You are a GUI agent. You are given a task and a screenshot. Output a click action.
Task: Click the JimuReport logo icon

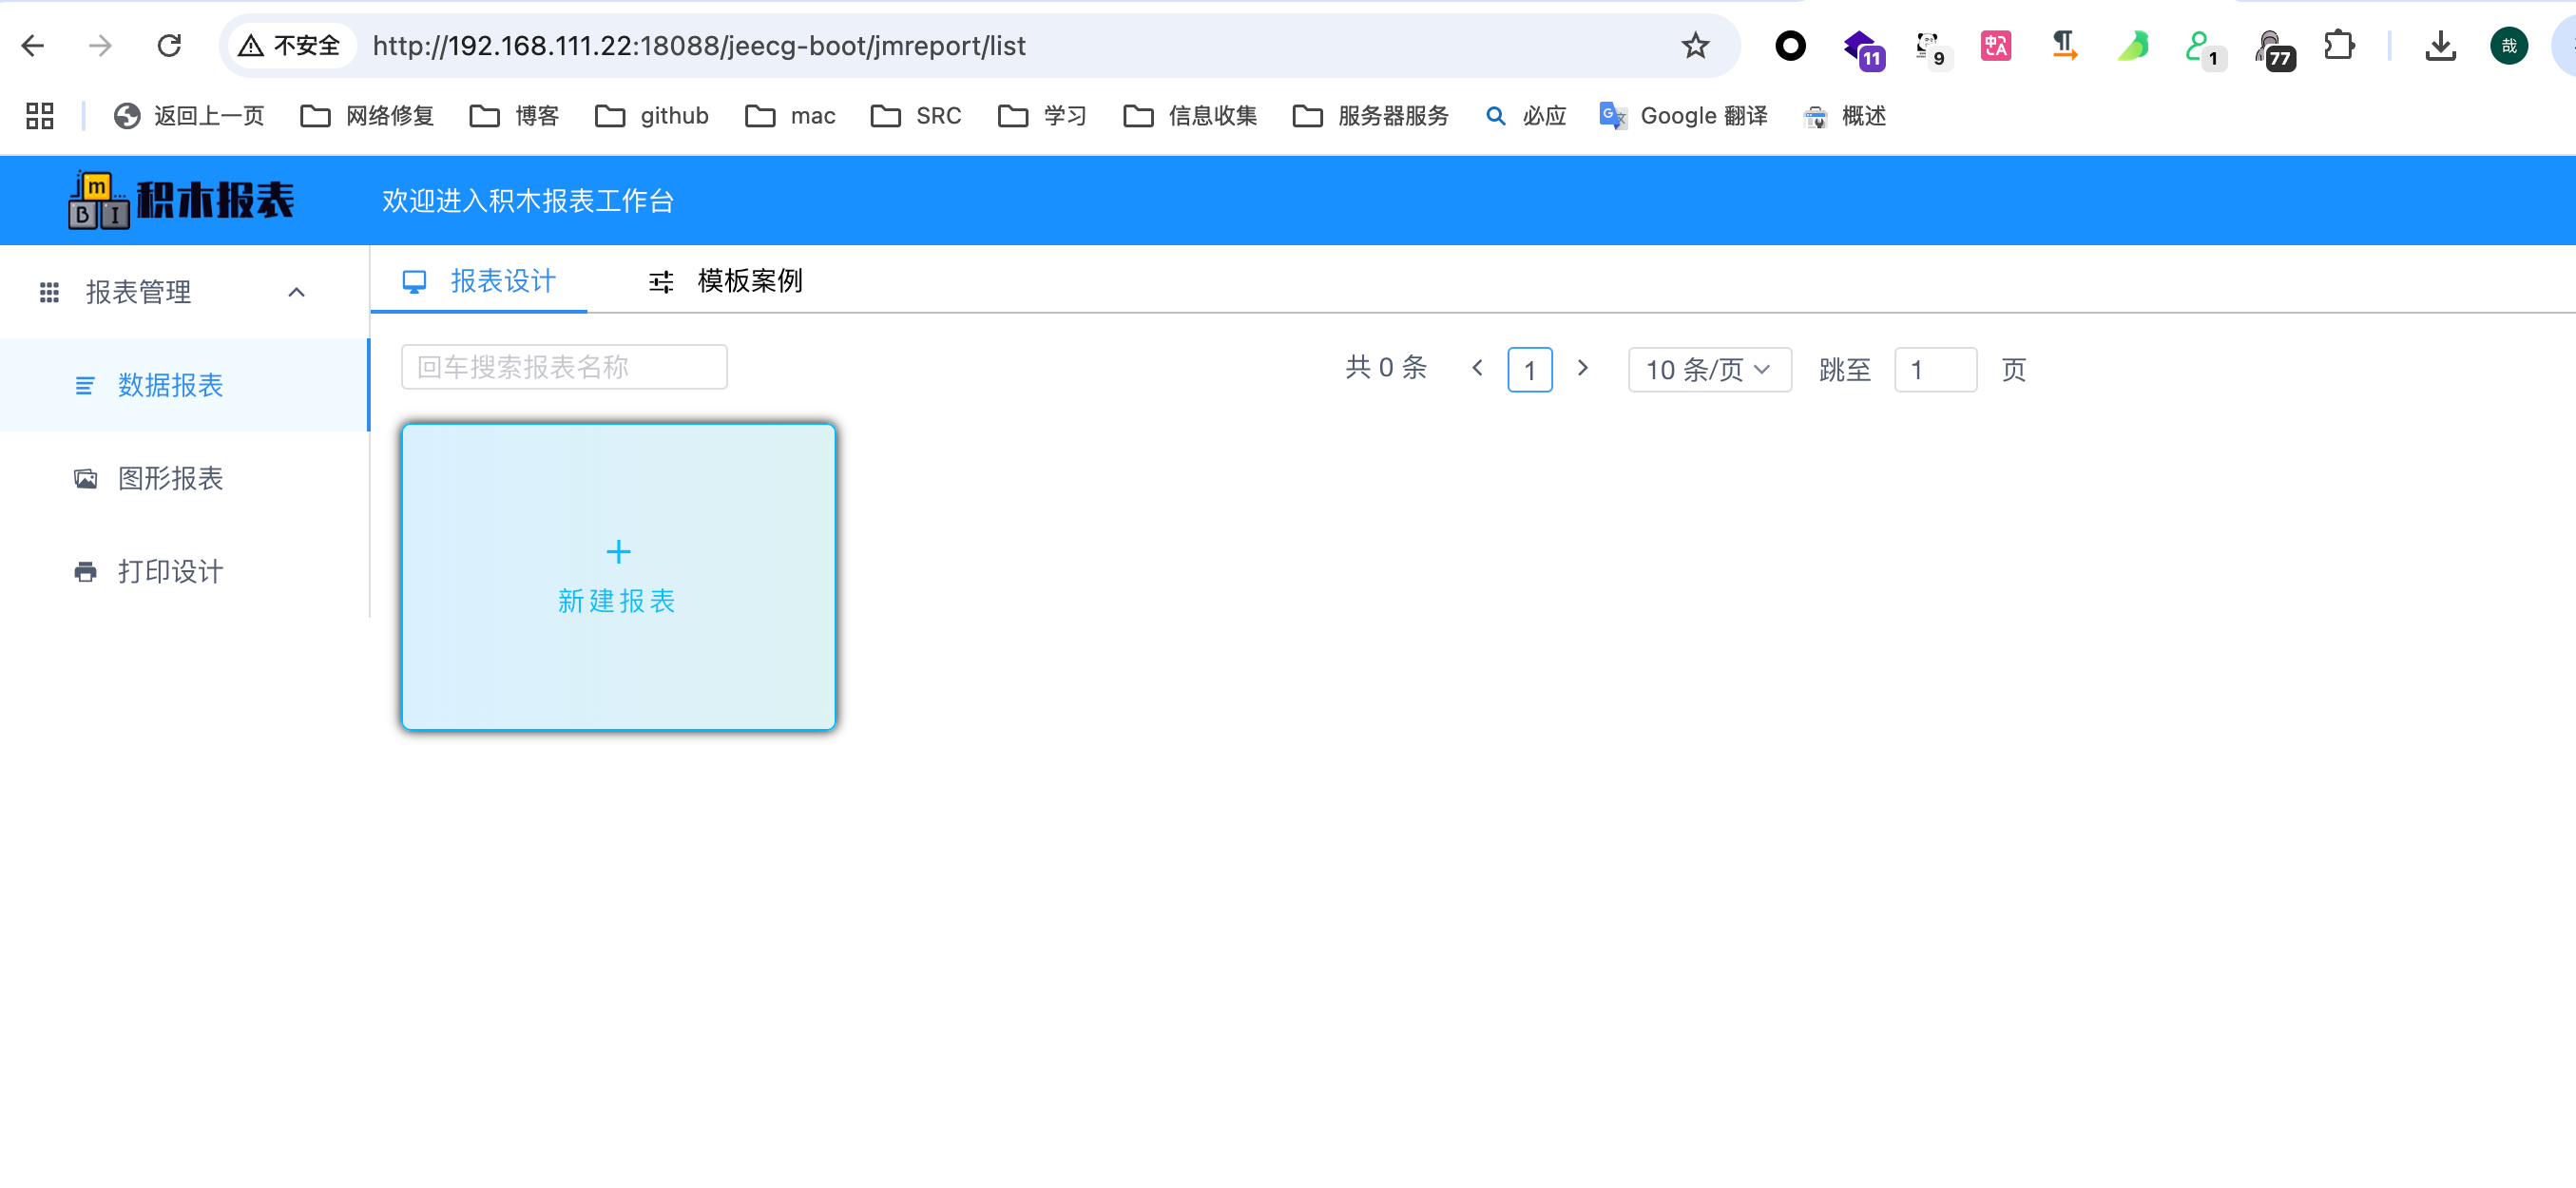[98, 200]
